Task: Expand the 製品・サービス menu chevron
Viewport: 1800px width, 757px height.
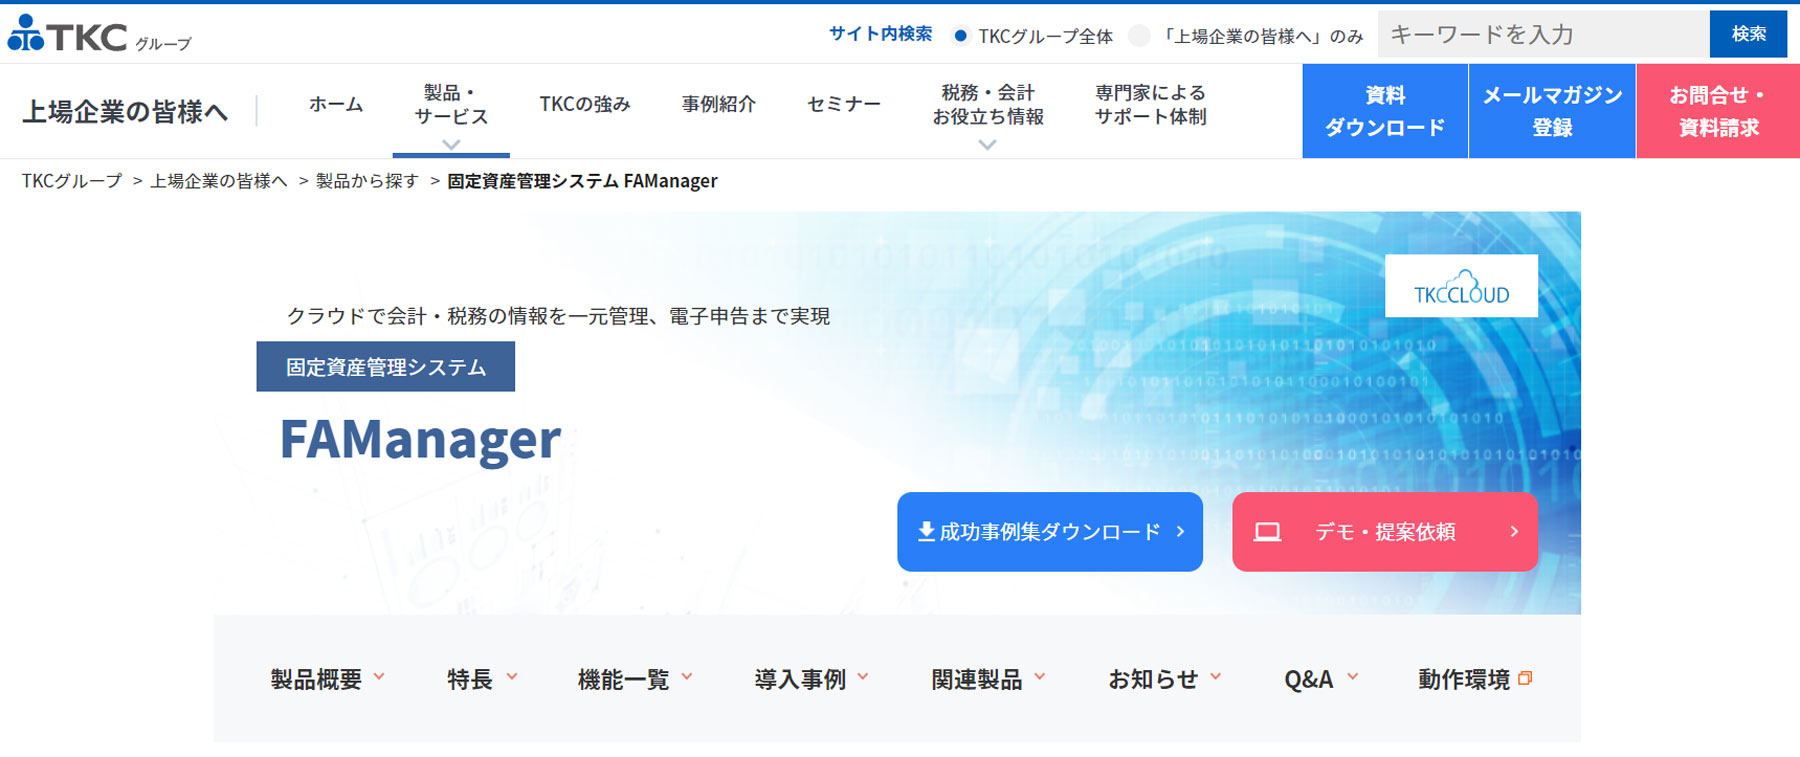Action: [x=451, y=145]
